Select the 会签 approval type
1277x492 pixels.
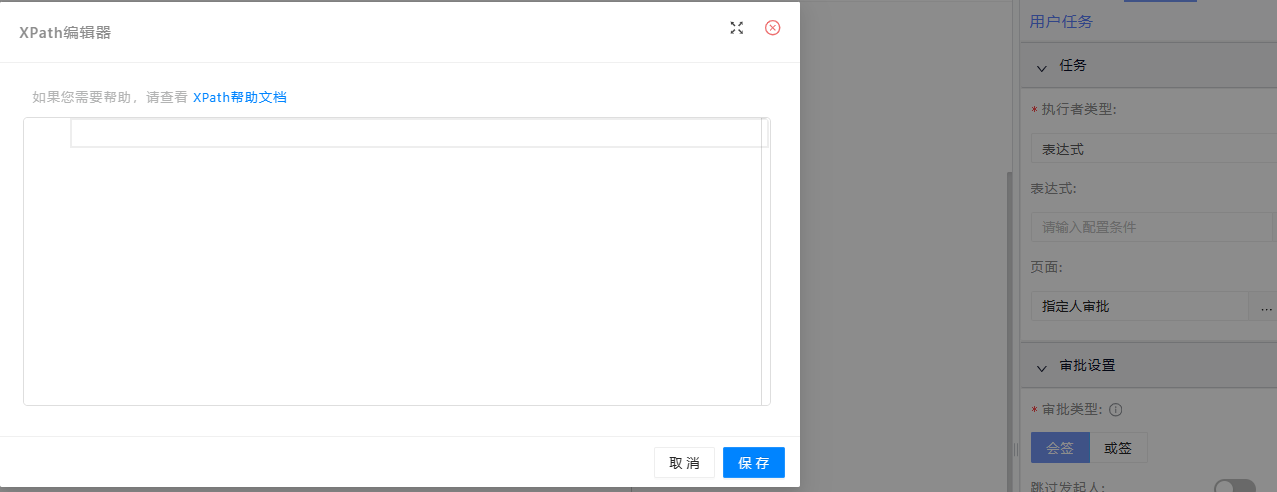click(x=1060, y=448)
